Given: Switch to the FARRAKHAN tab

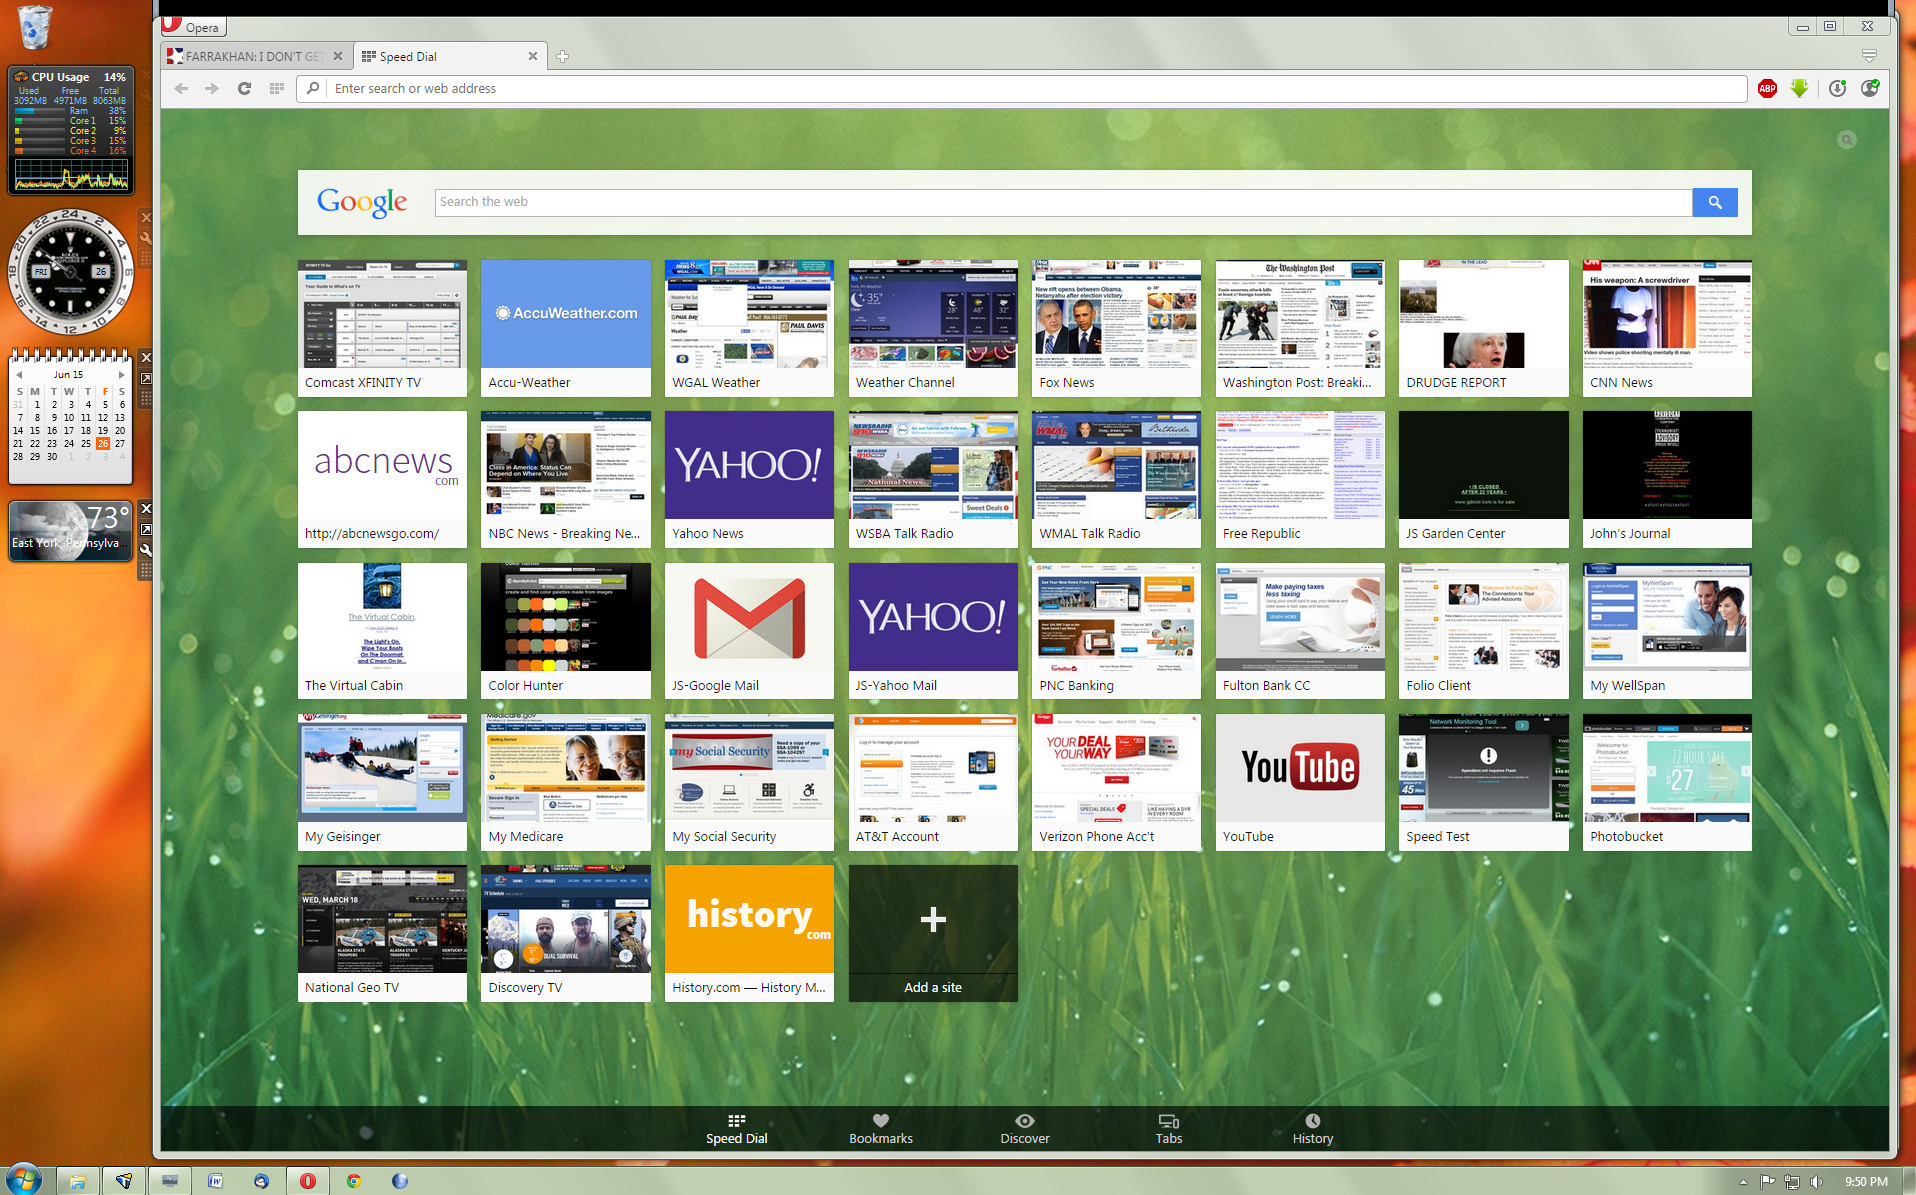Looking at the screenshot, I should [254, 57].
